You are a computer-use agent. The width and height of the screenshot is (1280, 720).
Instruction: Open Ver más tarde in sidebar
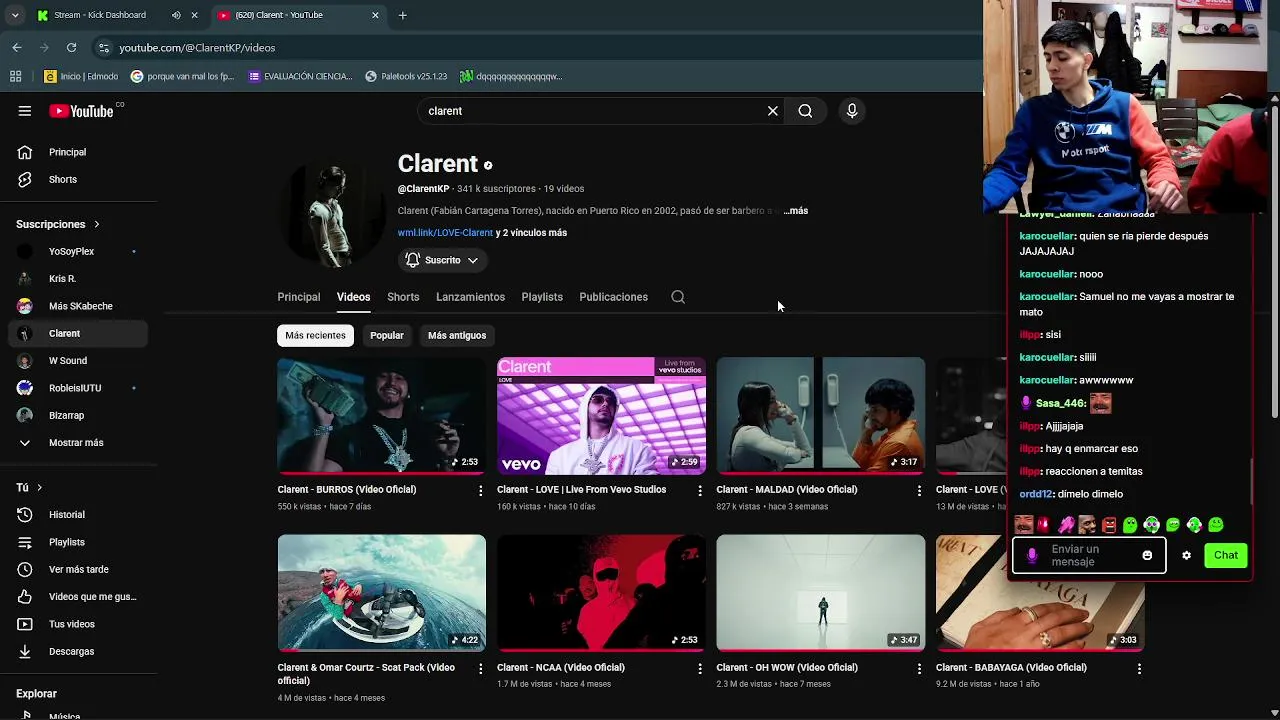(78, 569)
